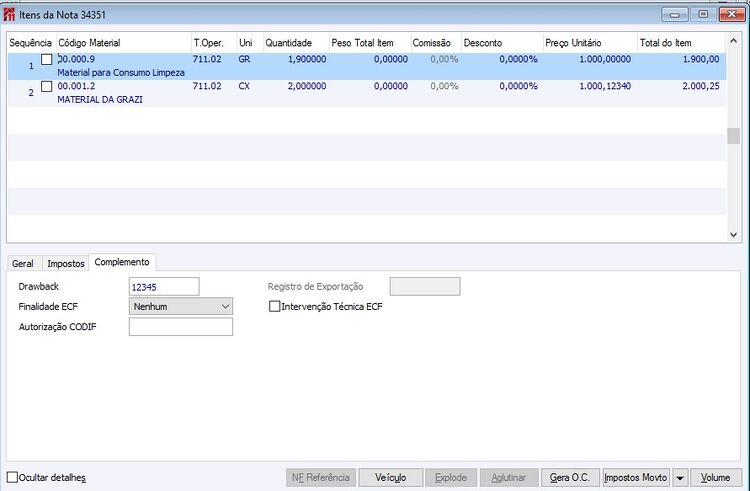
Task: Tick the checkbox for item 00.000.9
Action: (x=46, y=59)
